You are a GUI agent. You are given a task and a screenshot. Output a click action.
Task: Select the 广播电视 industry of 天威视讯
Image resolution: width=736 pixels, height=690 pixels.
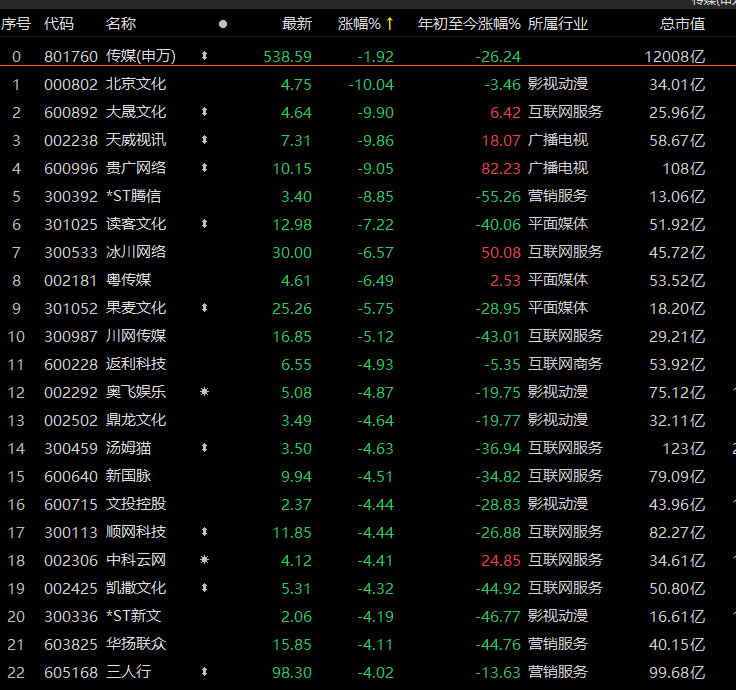coord(558,141)
